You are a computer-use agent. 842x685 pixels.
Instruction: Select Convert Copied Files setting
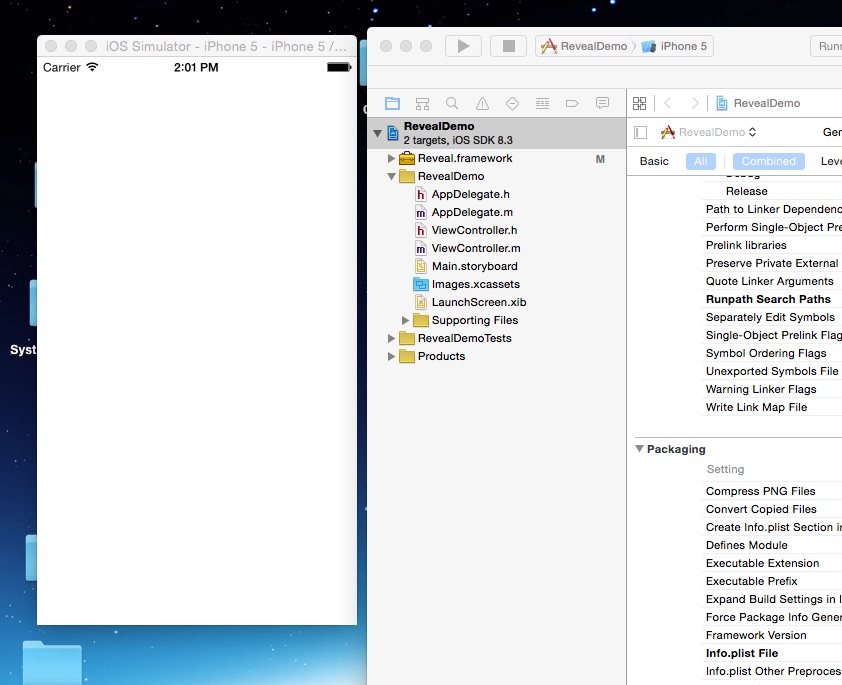[x=761, y=509]
